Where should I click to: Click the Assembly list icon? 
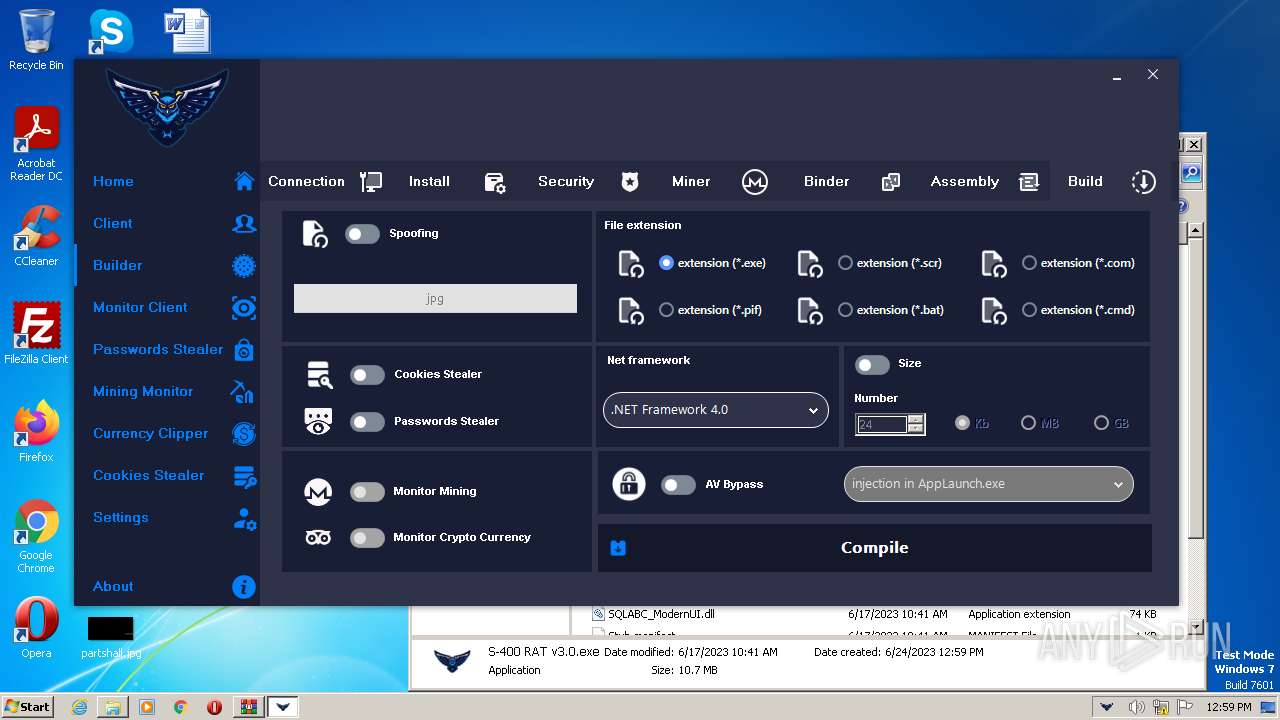tap(1029, 182)
